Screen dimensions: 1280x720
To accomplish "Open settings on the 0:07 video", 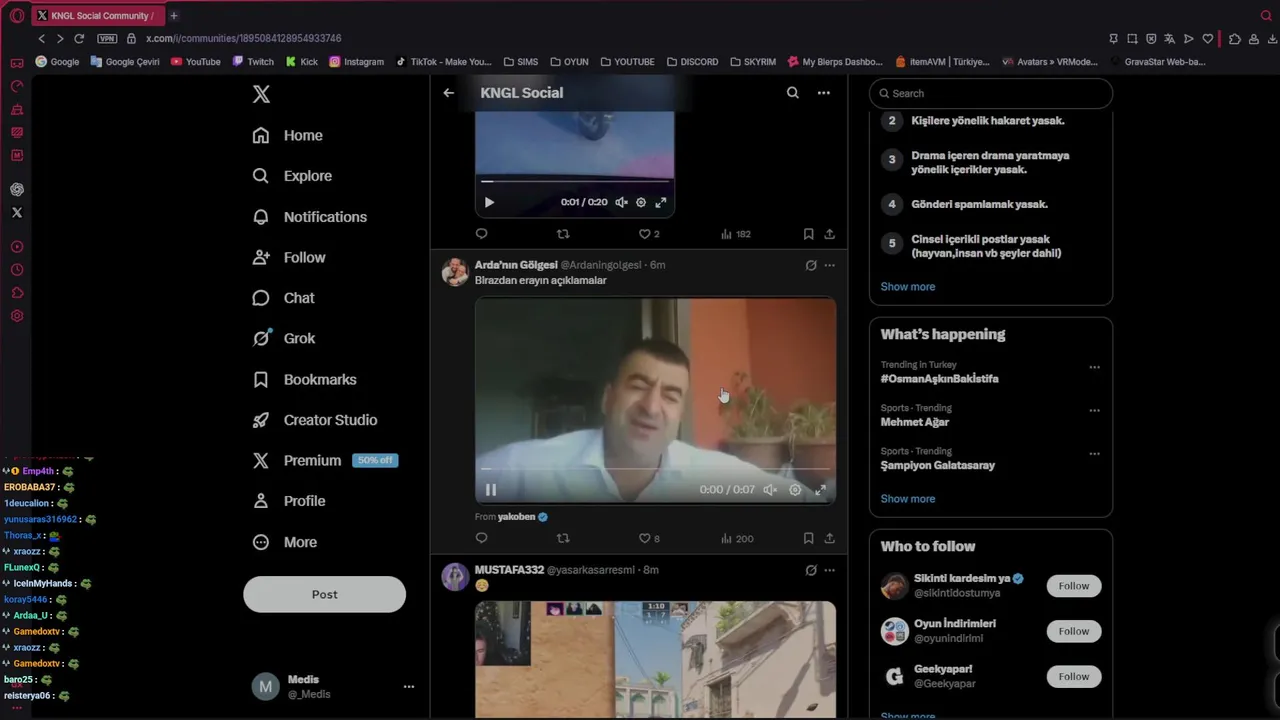I will click(x=795, y=490).
